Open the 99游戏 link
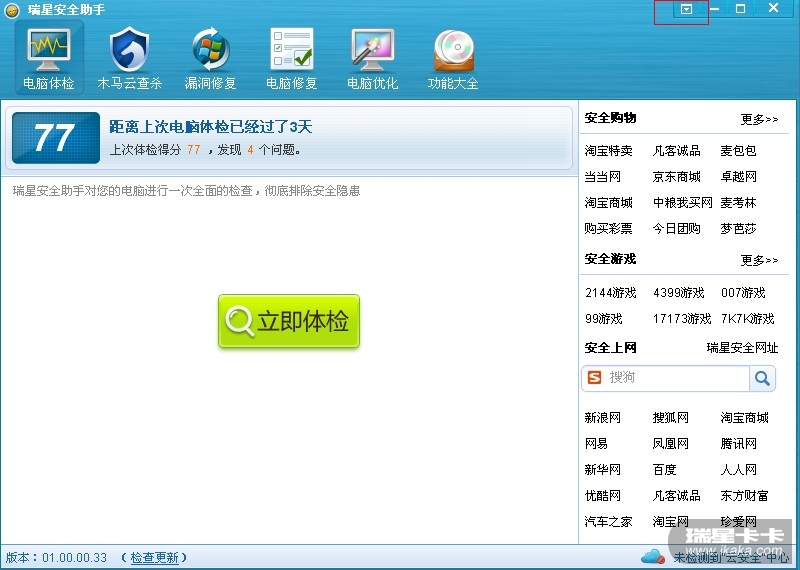The image size is (800, 570). [604, 319]
